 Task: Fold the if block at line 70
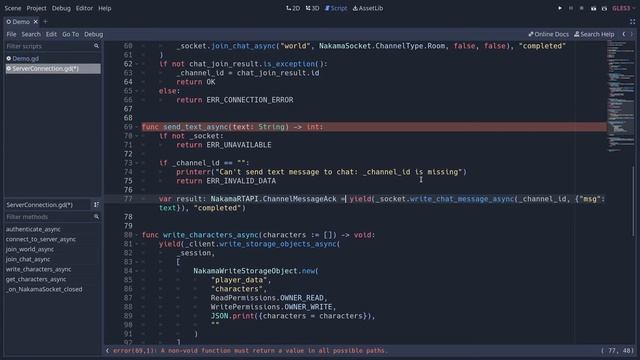point(137,136)
